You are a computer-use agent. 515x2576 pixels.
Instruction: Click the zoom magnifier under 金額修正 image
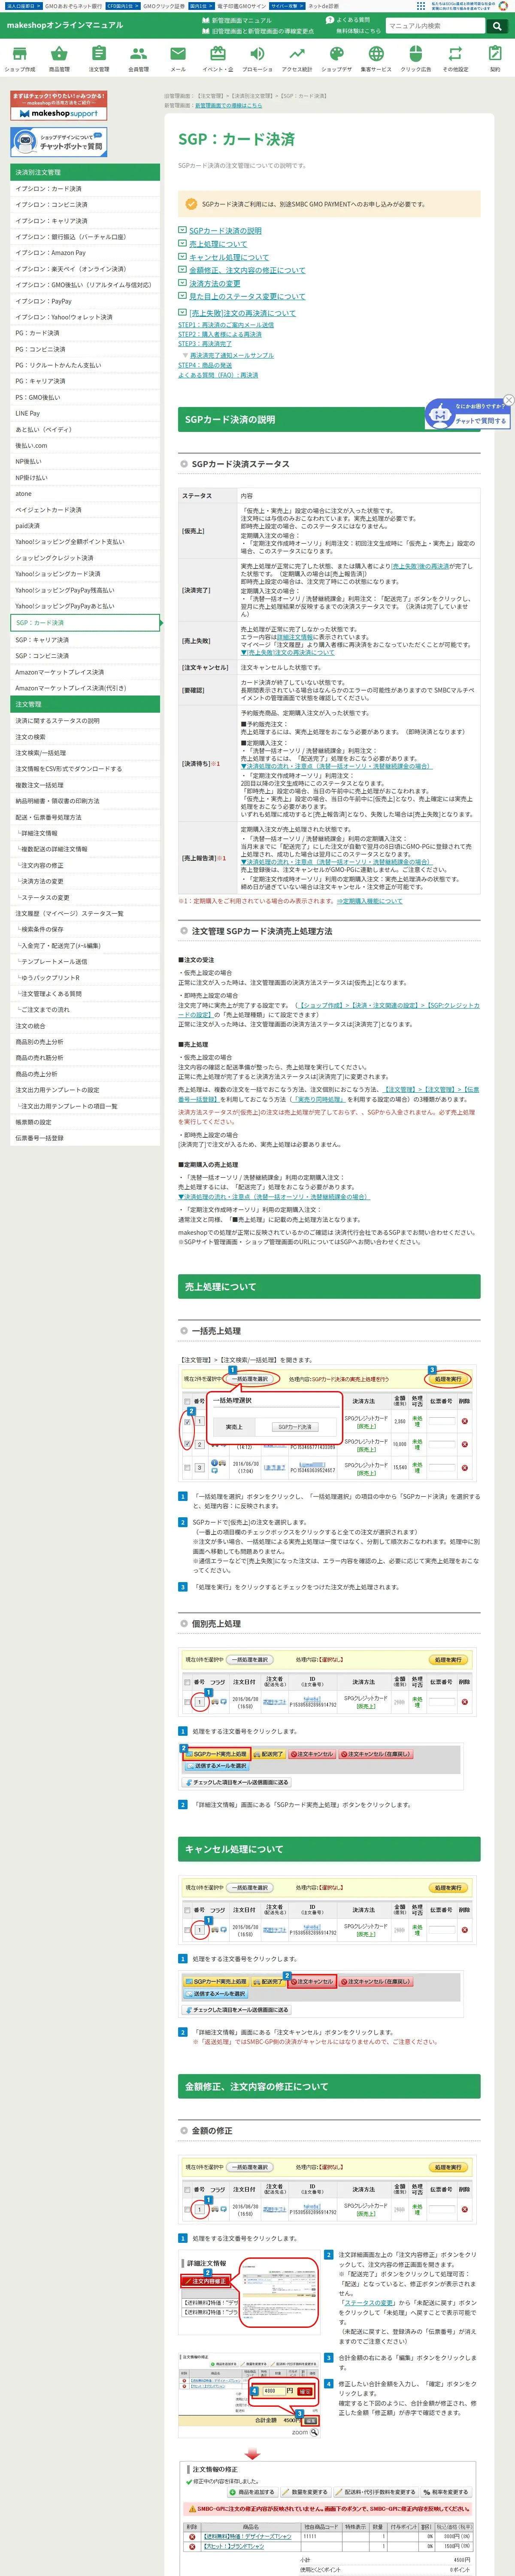pos(314,2432)
